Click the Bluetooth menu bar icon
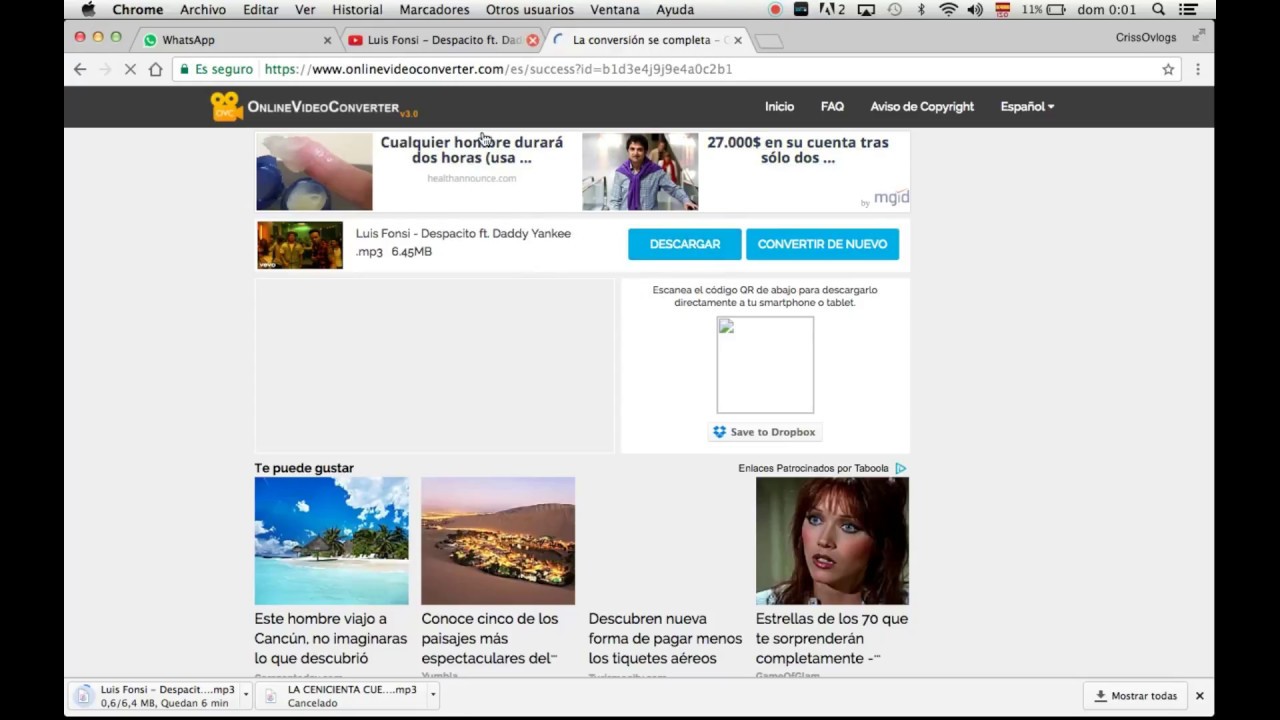 tap(921, 9)
